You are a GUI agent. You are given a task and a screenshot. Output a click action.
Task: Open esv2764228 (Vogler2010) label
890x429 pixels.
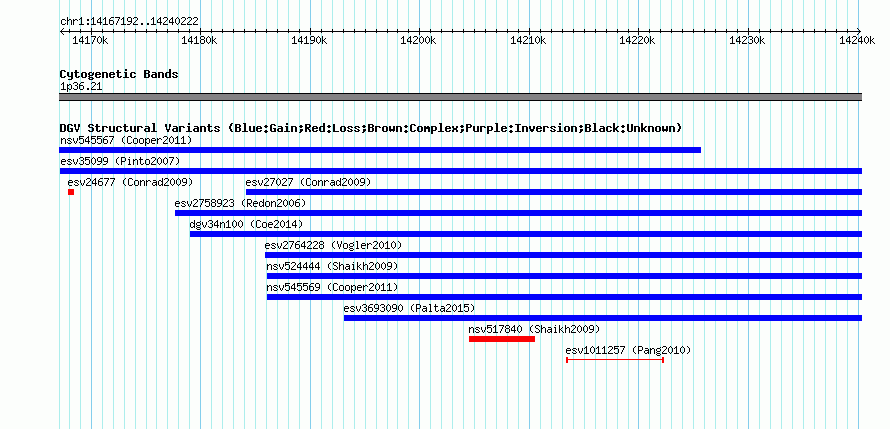tap(333, 245)
